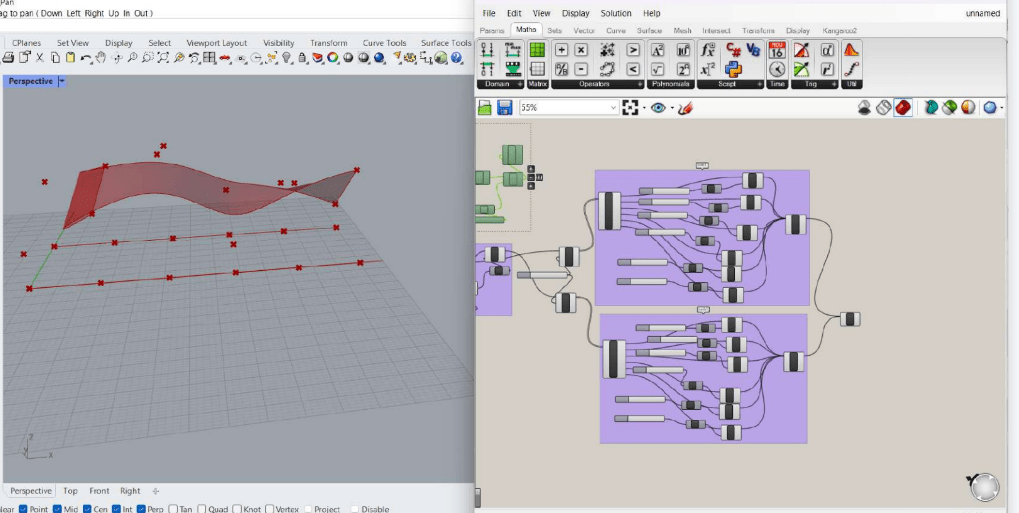This screenshot has height=513, width=1019.
Task: Open the Solution menu in Grasshopper
Action: (x=616, y=13)
